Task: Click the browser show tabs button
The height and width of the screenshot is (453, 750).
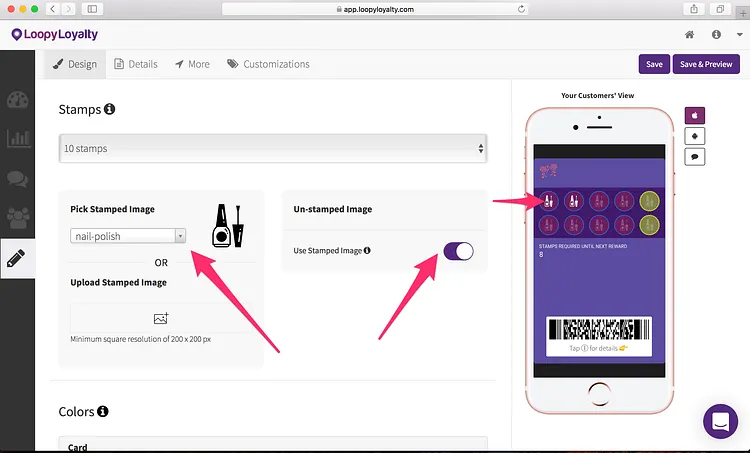Action: [x=720, y=9]
